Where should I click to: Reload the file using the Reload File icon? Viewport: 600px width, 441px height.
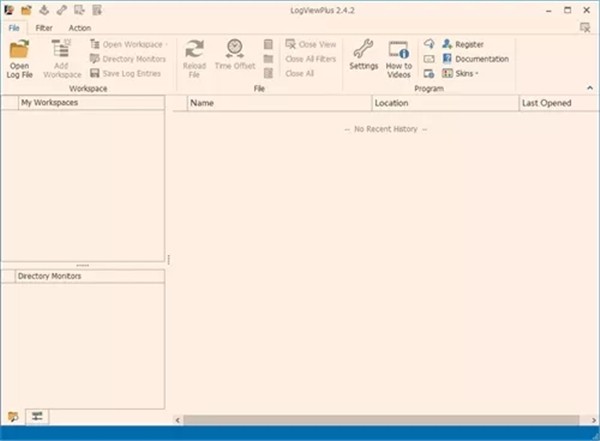coord(194,59)
